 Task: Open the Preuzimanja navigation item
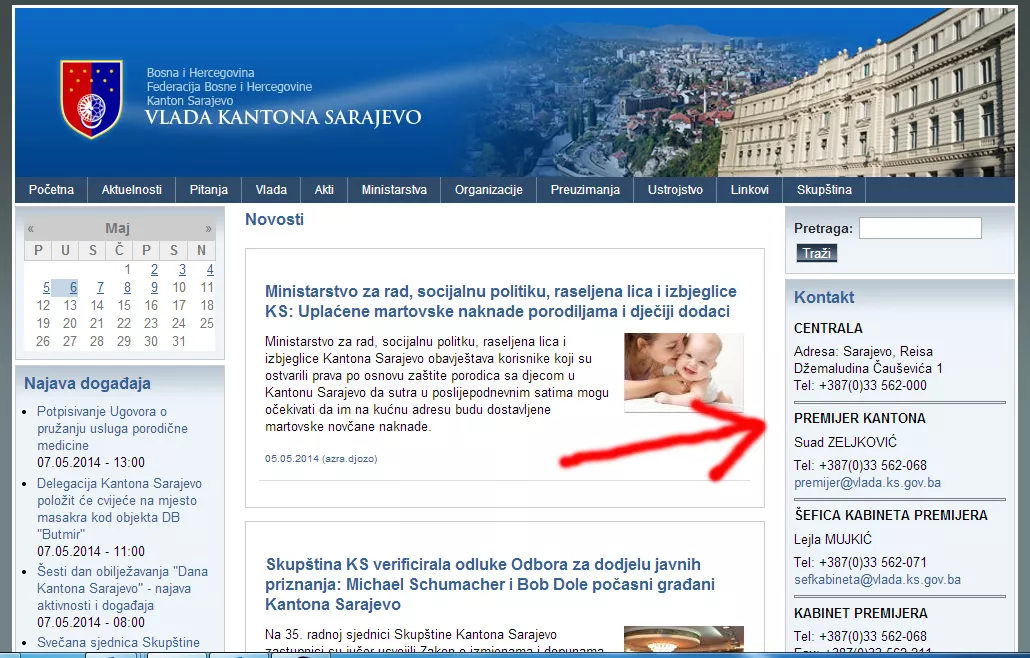(585, 190)
